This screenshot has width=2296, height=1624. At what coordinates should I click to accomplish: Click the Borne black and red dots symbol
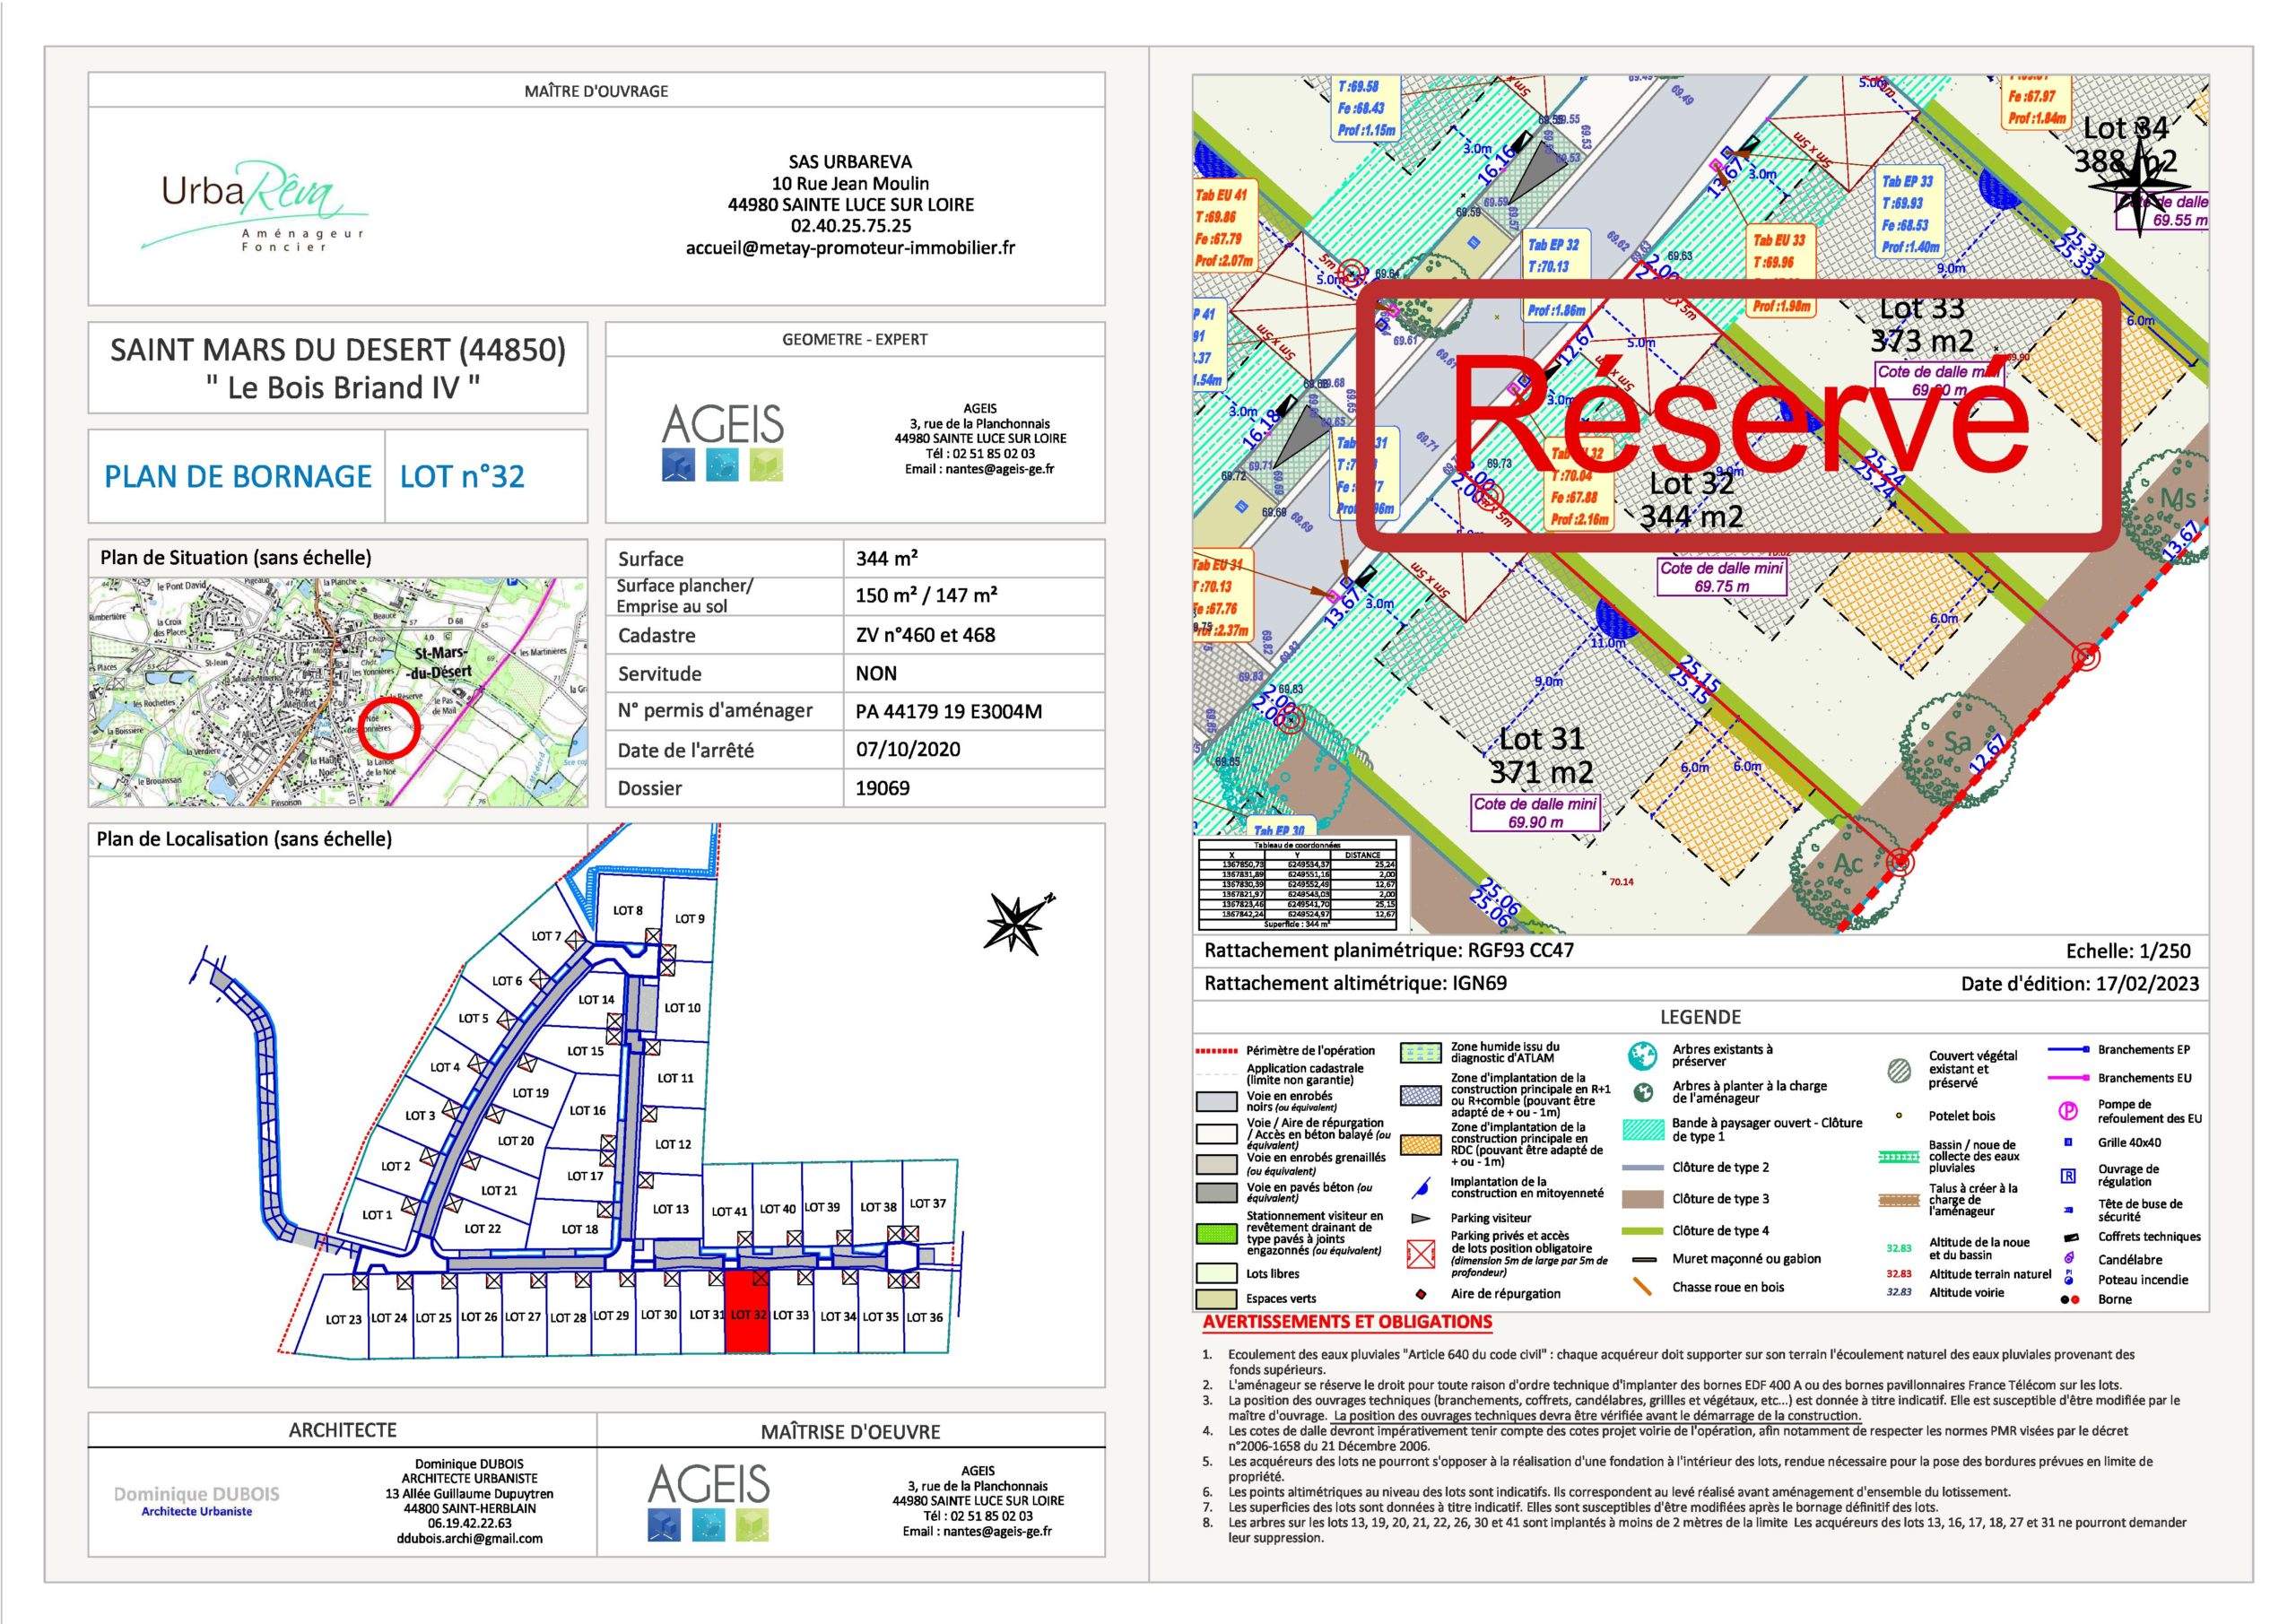click(x=2070, y=1300)
